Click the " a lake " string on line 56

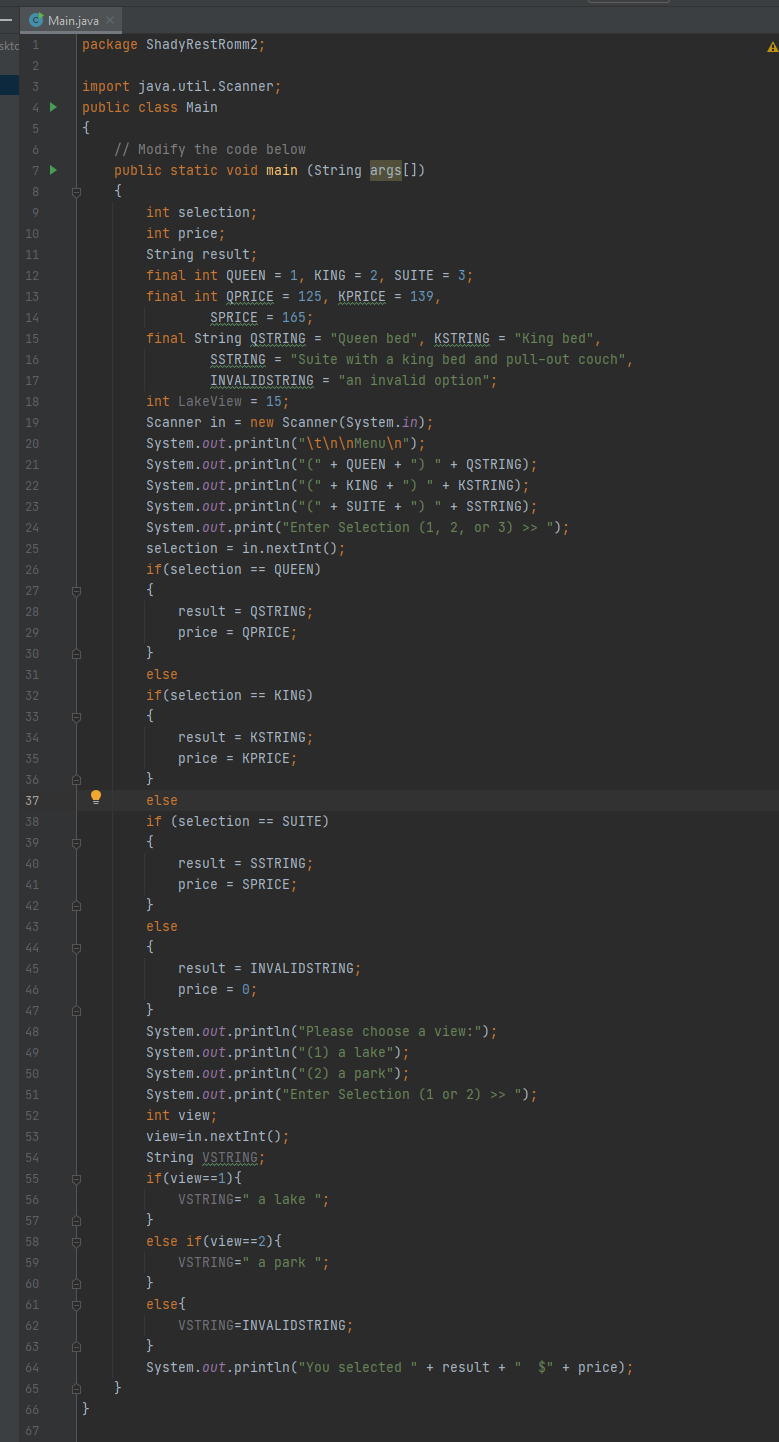coord(282,1199)
